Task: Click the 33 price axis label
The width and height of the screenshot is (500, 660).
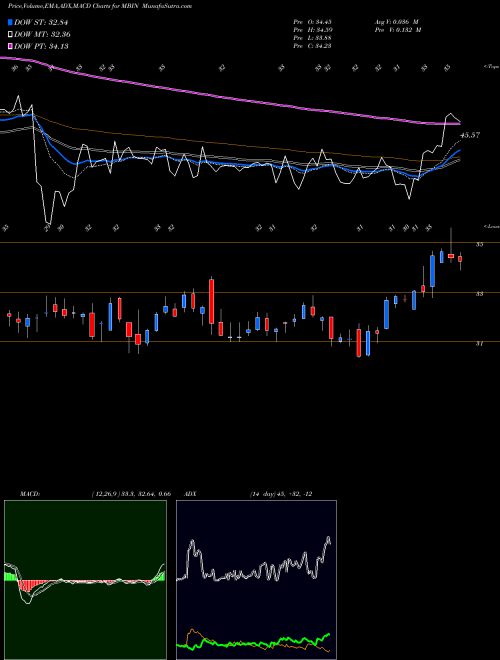Action: click(479, 294)
